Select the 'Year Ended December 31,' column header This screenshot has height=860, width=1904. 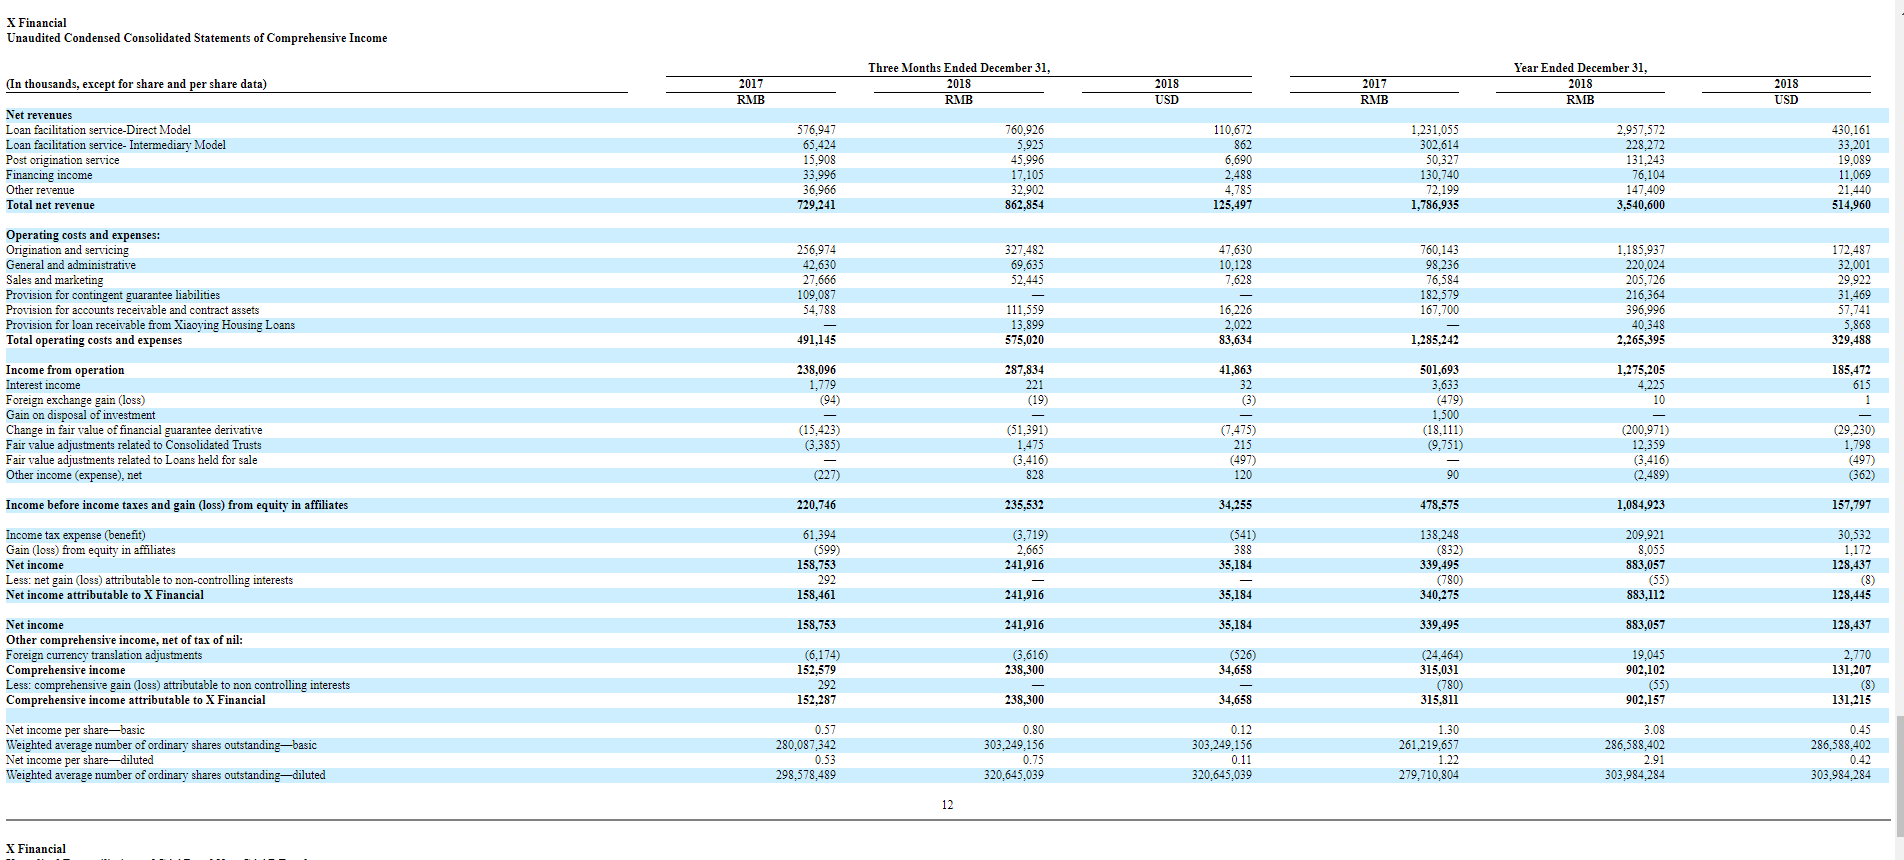point(1580,68)
